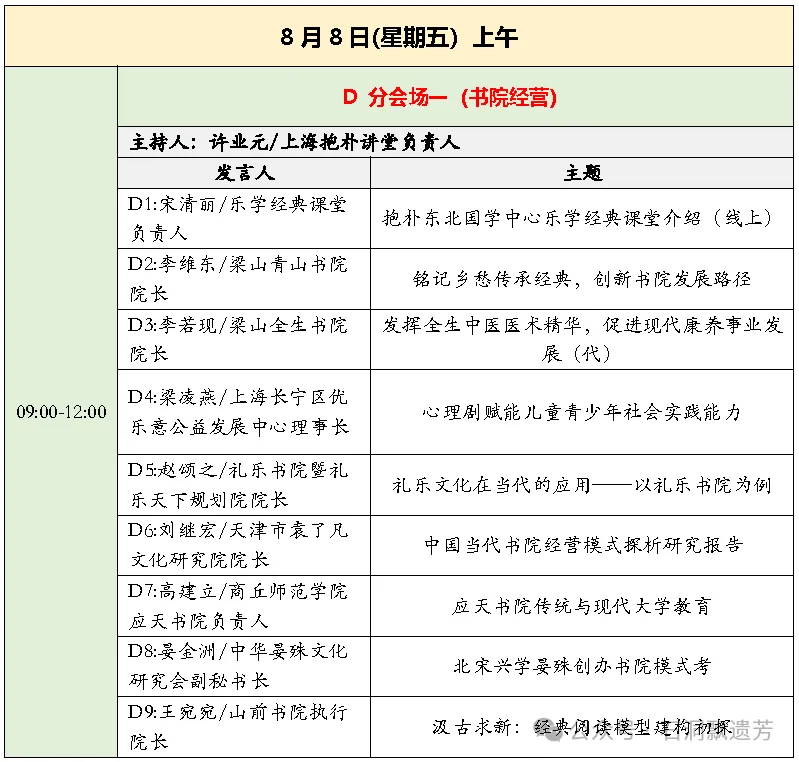Click topic '铭记乡愁传承经典,创新书院发展路径'

[581, 279]
